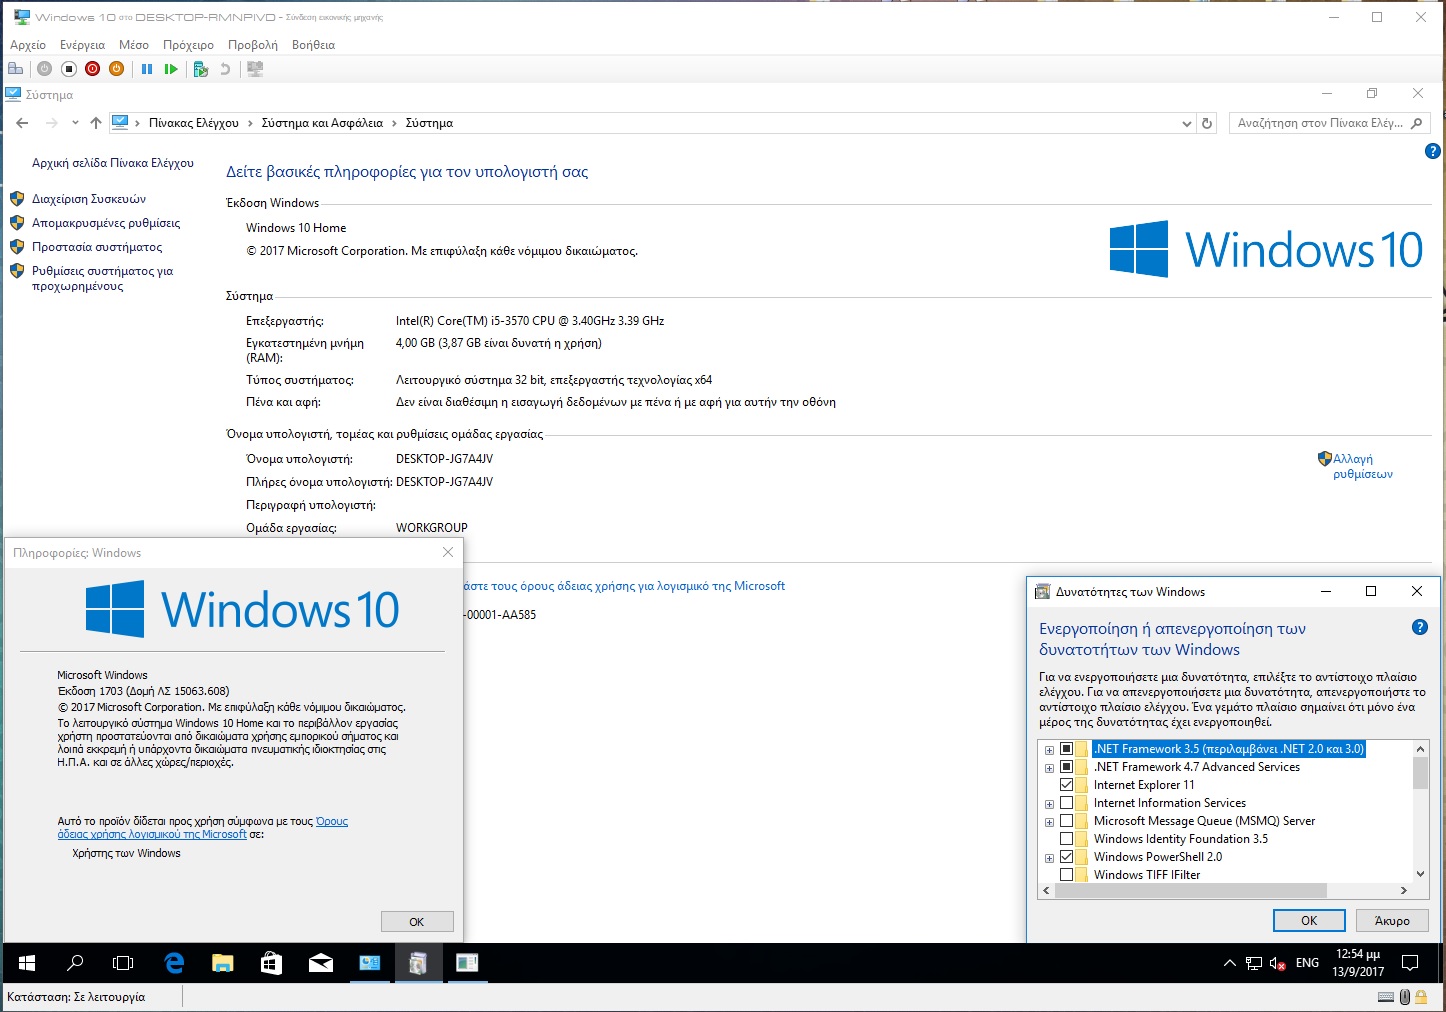This screenshot has width=1446, height=1012.
Task: Launch Microsoft Edge from the taskbar
Action: tap(174, 963)
